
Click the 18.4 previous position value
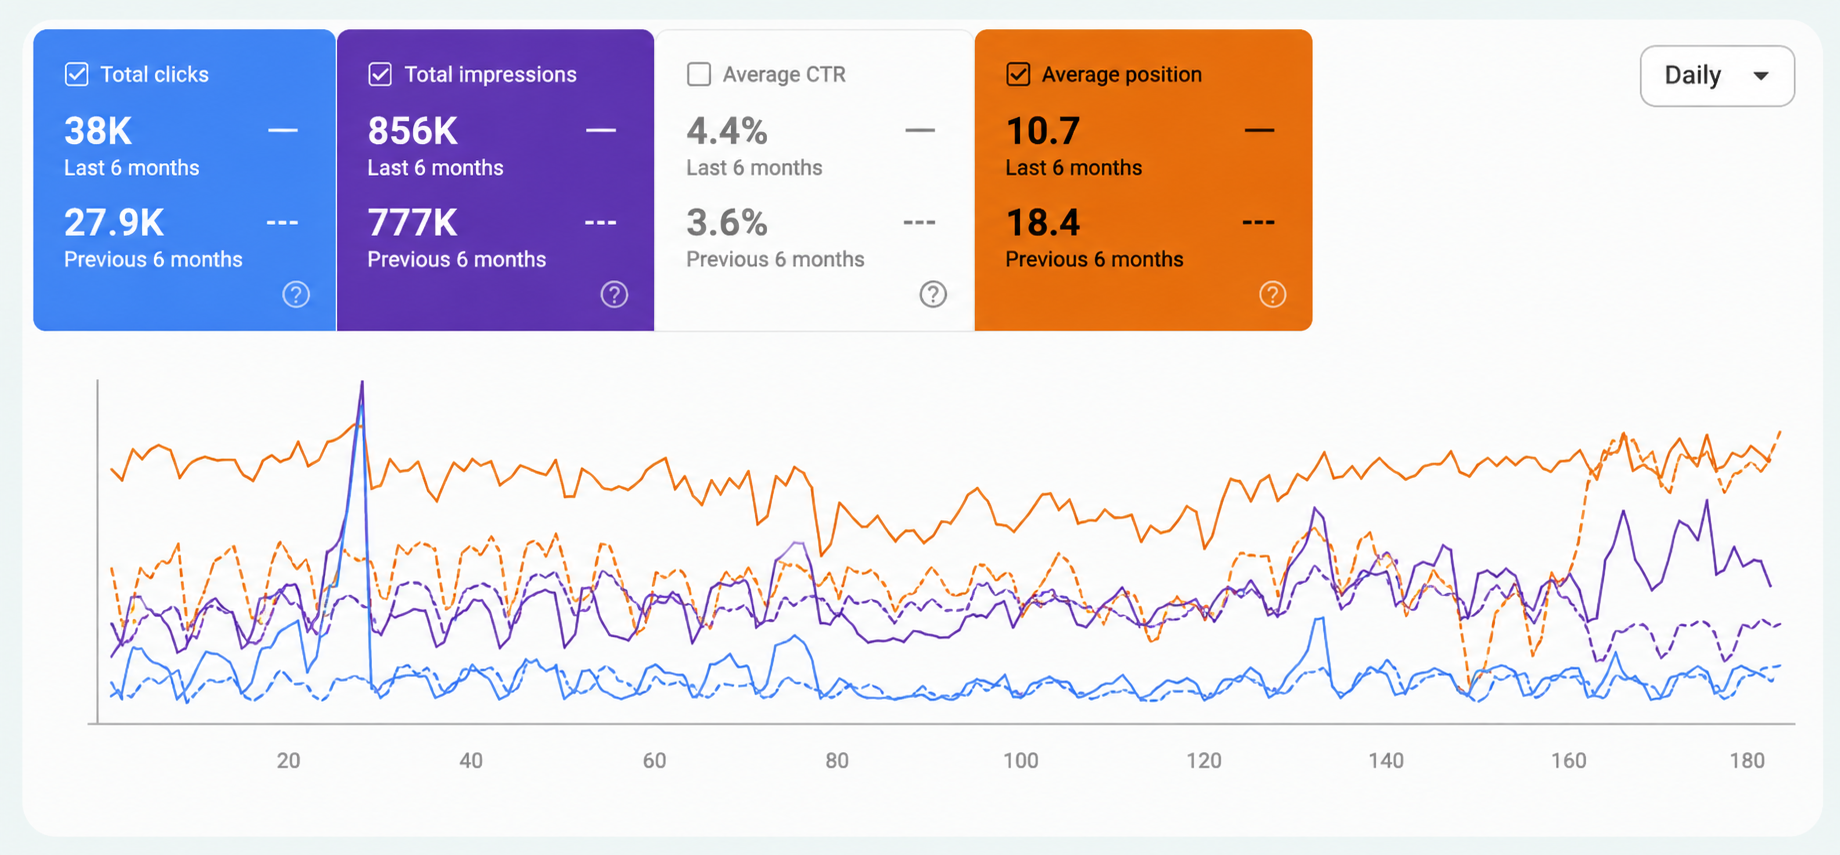click(x=1043, y=222)
